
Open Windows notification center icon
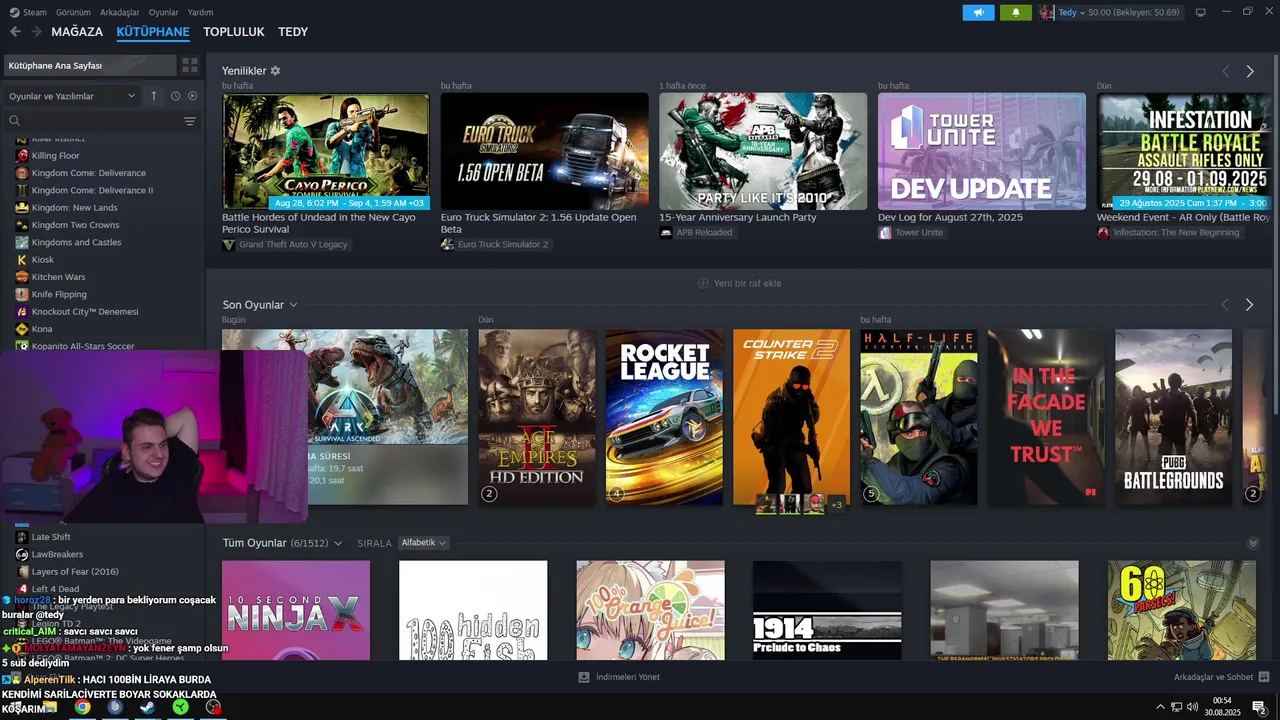tap(1259, 707)
